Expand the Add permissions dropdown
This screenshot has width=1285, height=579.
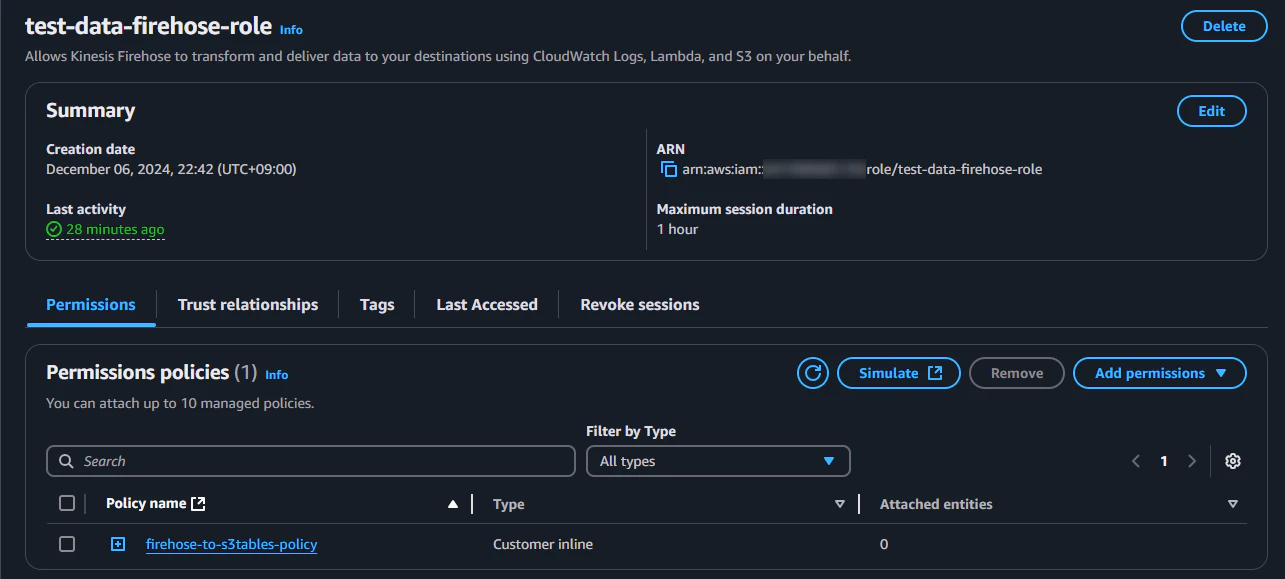coord(1160,373)
